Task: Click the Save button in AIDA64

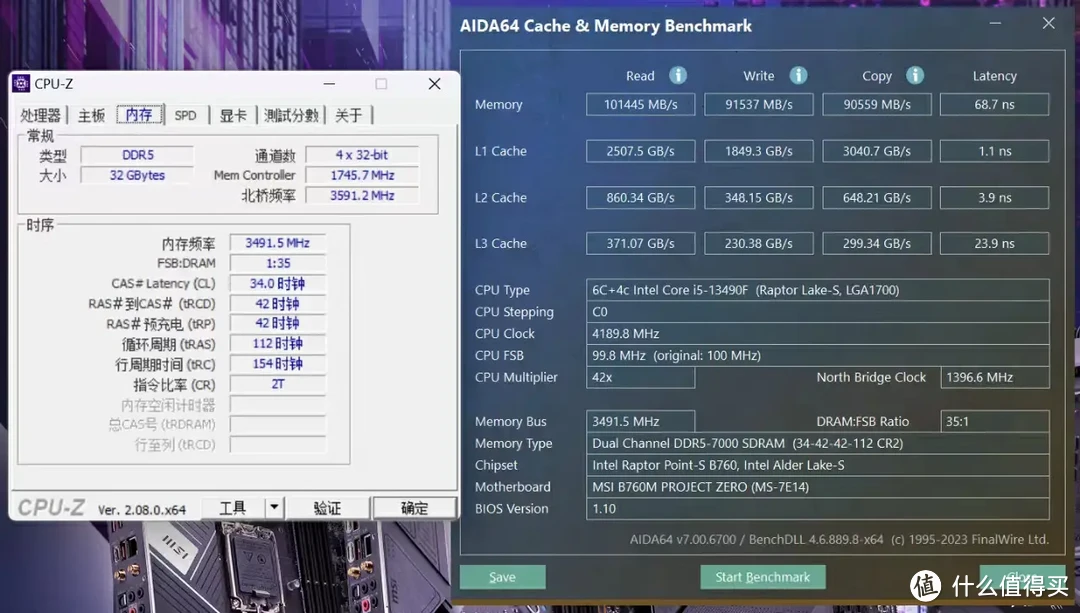Action: coord(503,577)
